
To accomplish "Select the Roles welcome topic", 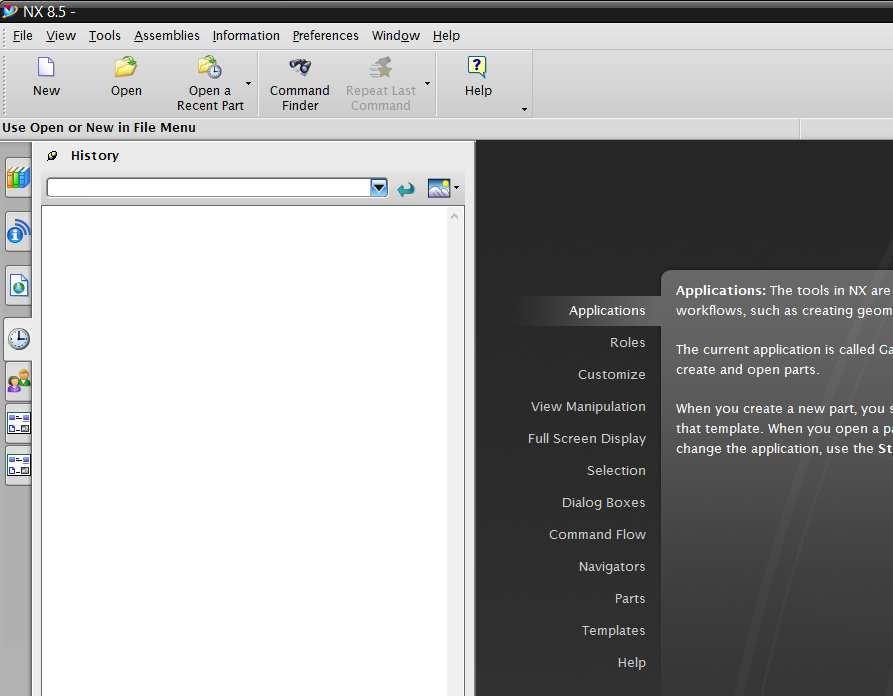I will (x=628, y=342).
